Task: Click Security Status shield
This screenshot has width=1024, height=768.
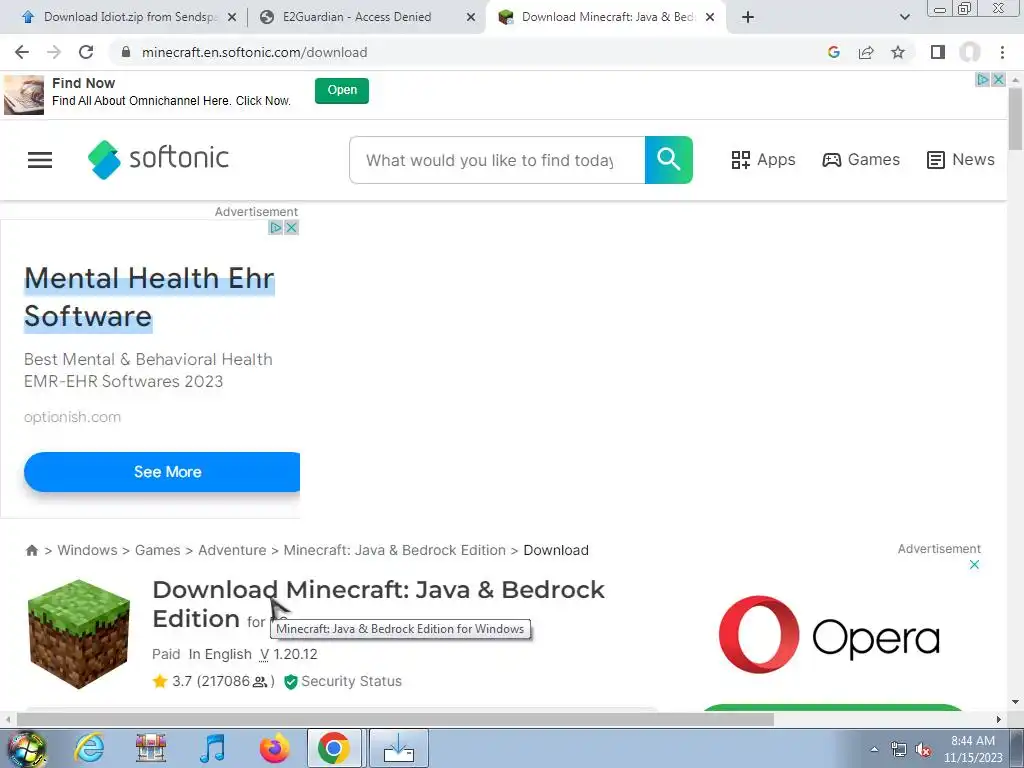Action: (291, 682)
